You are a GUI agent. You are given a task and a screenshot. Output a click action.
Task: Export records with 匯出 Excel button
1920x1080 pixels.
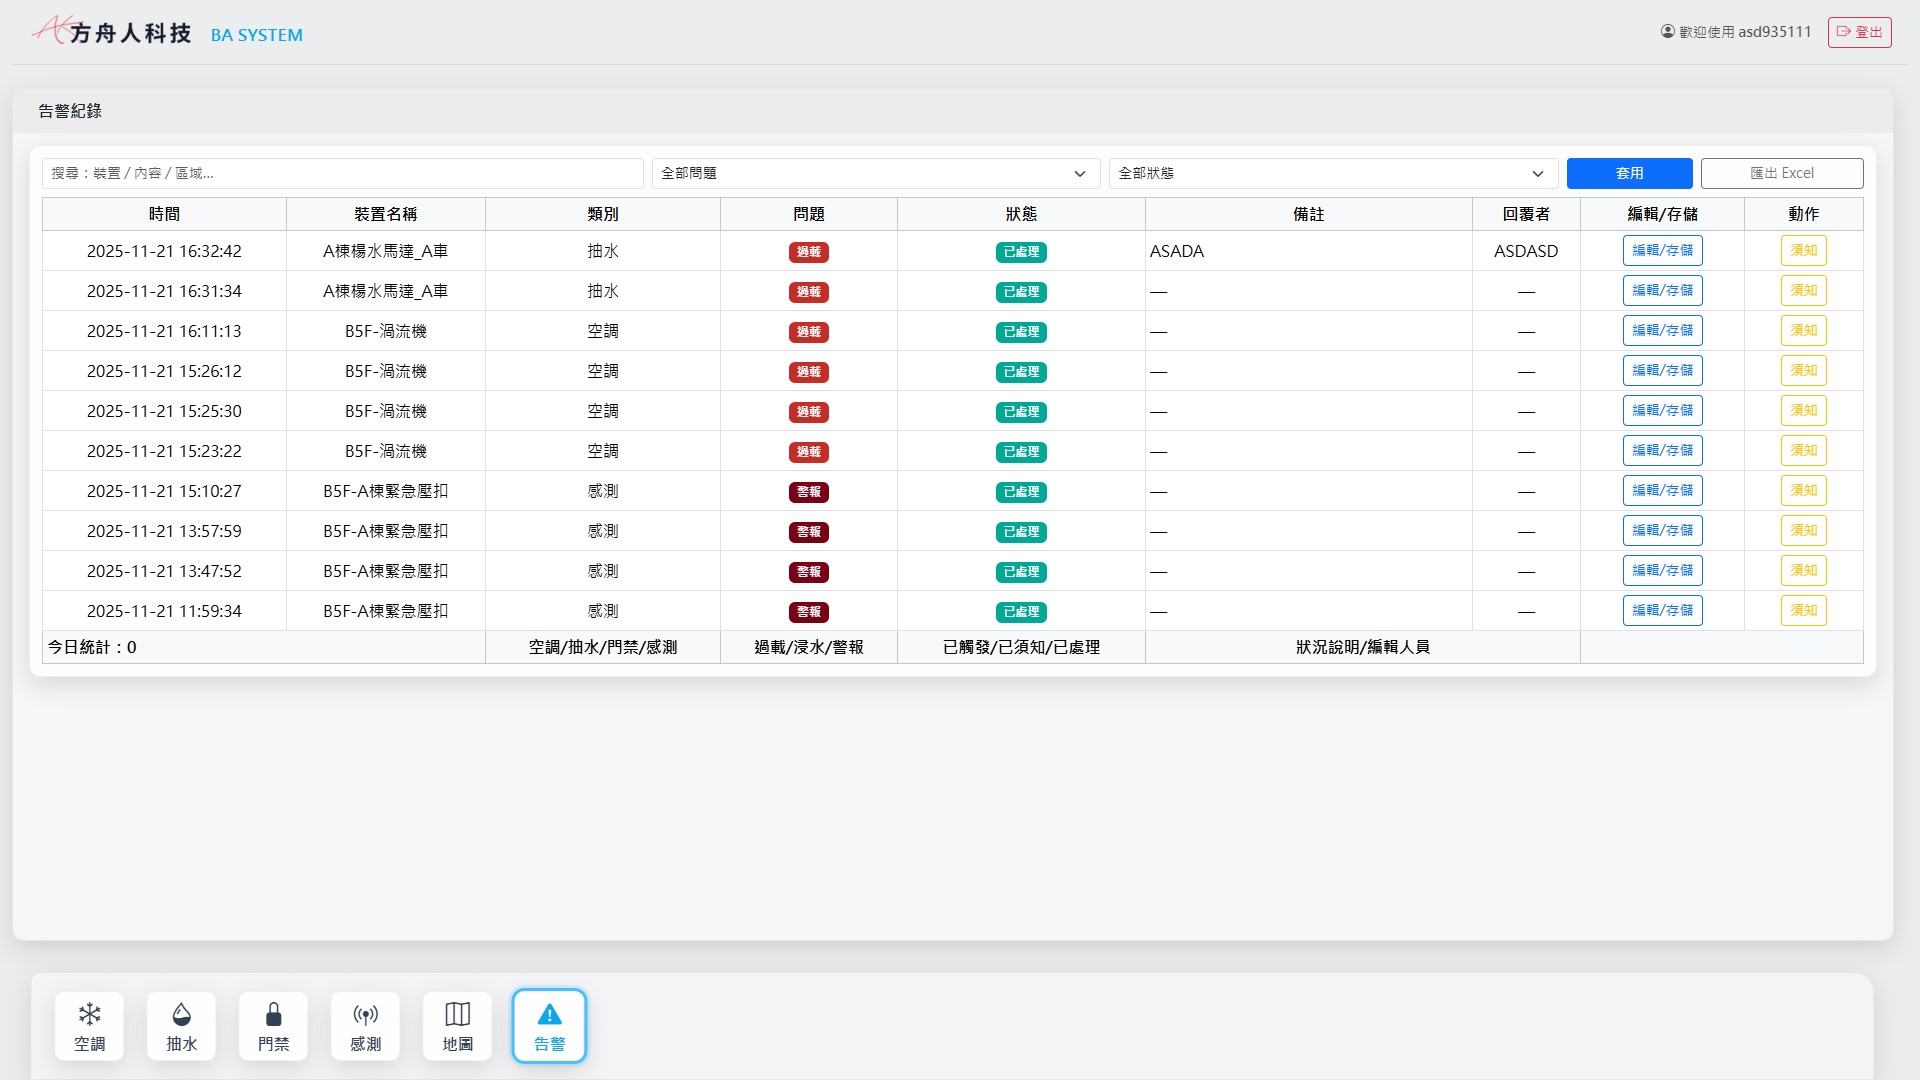1781,173
